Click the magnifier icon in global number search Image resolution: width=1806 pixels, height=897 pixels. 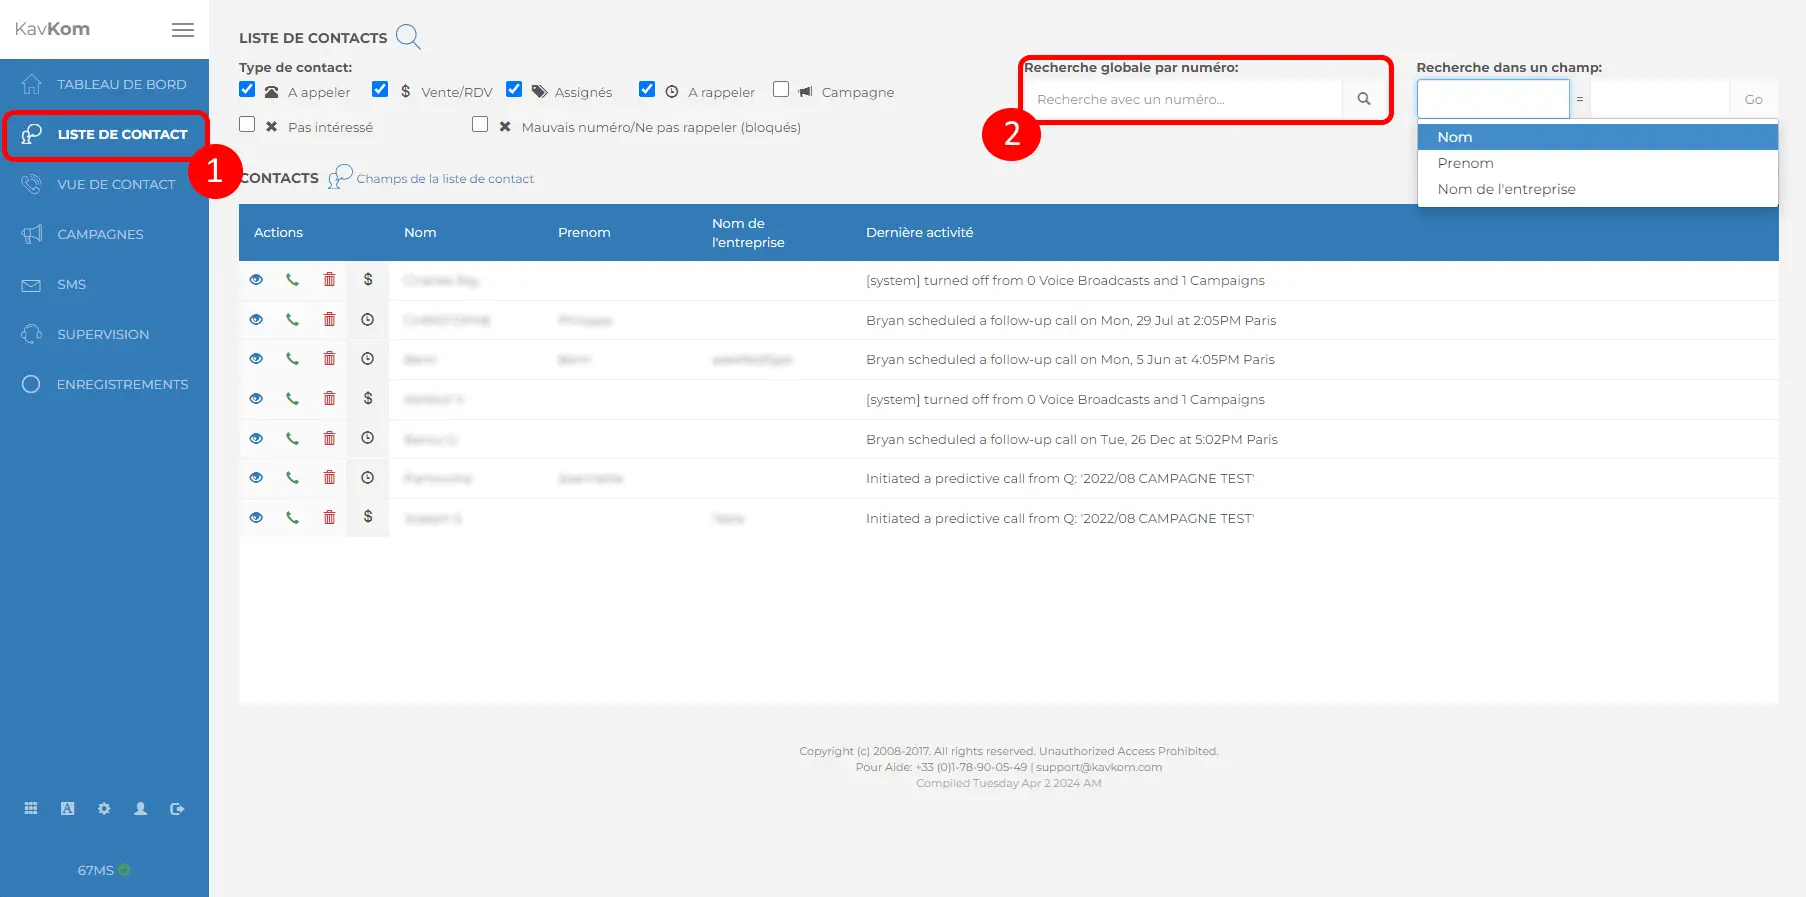1363,99
